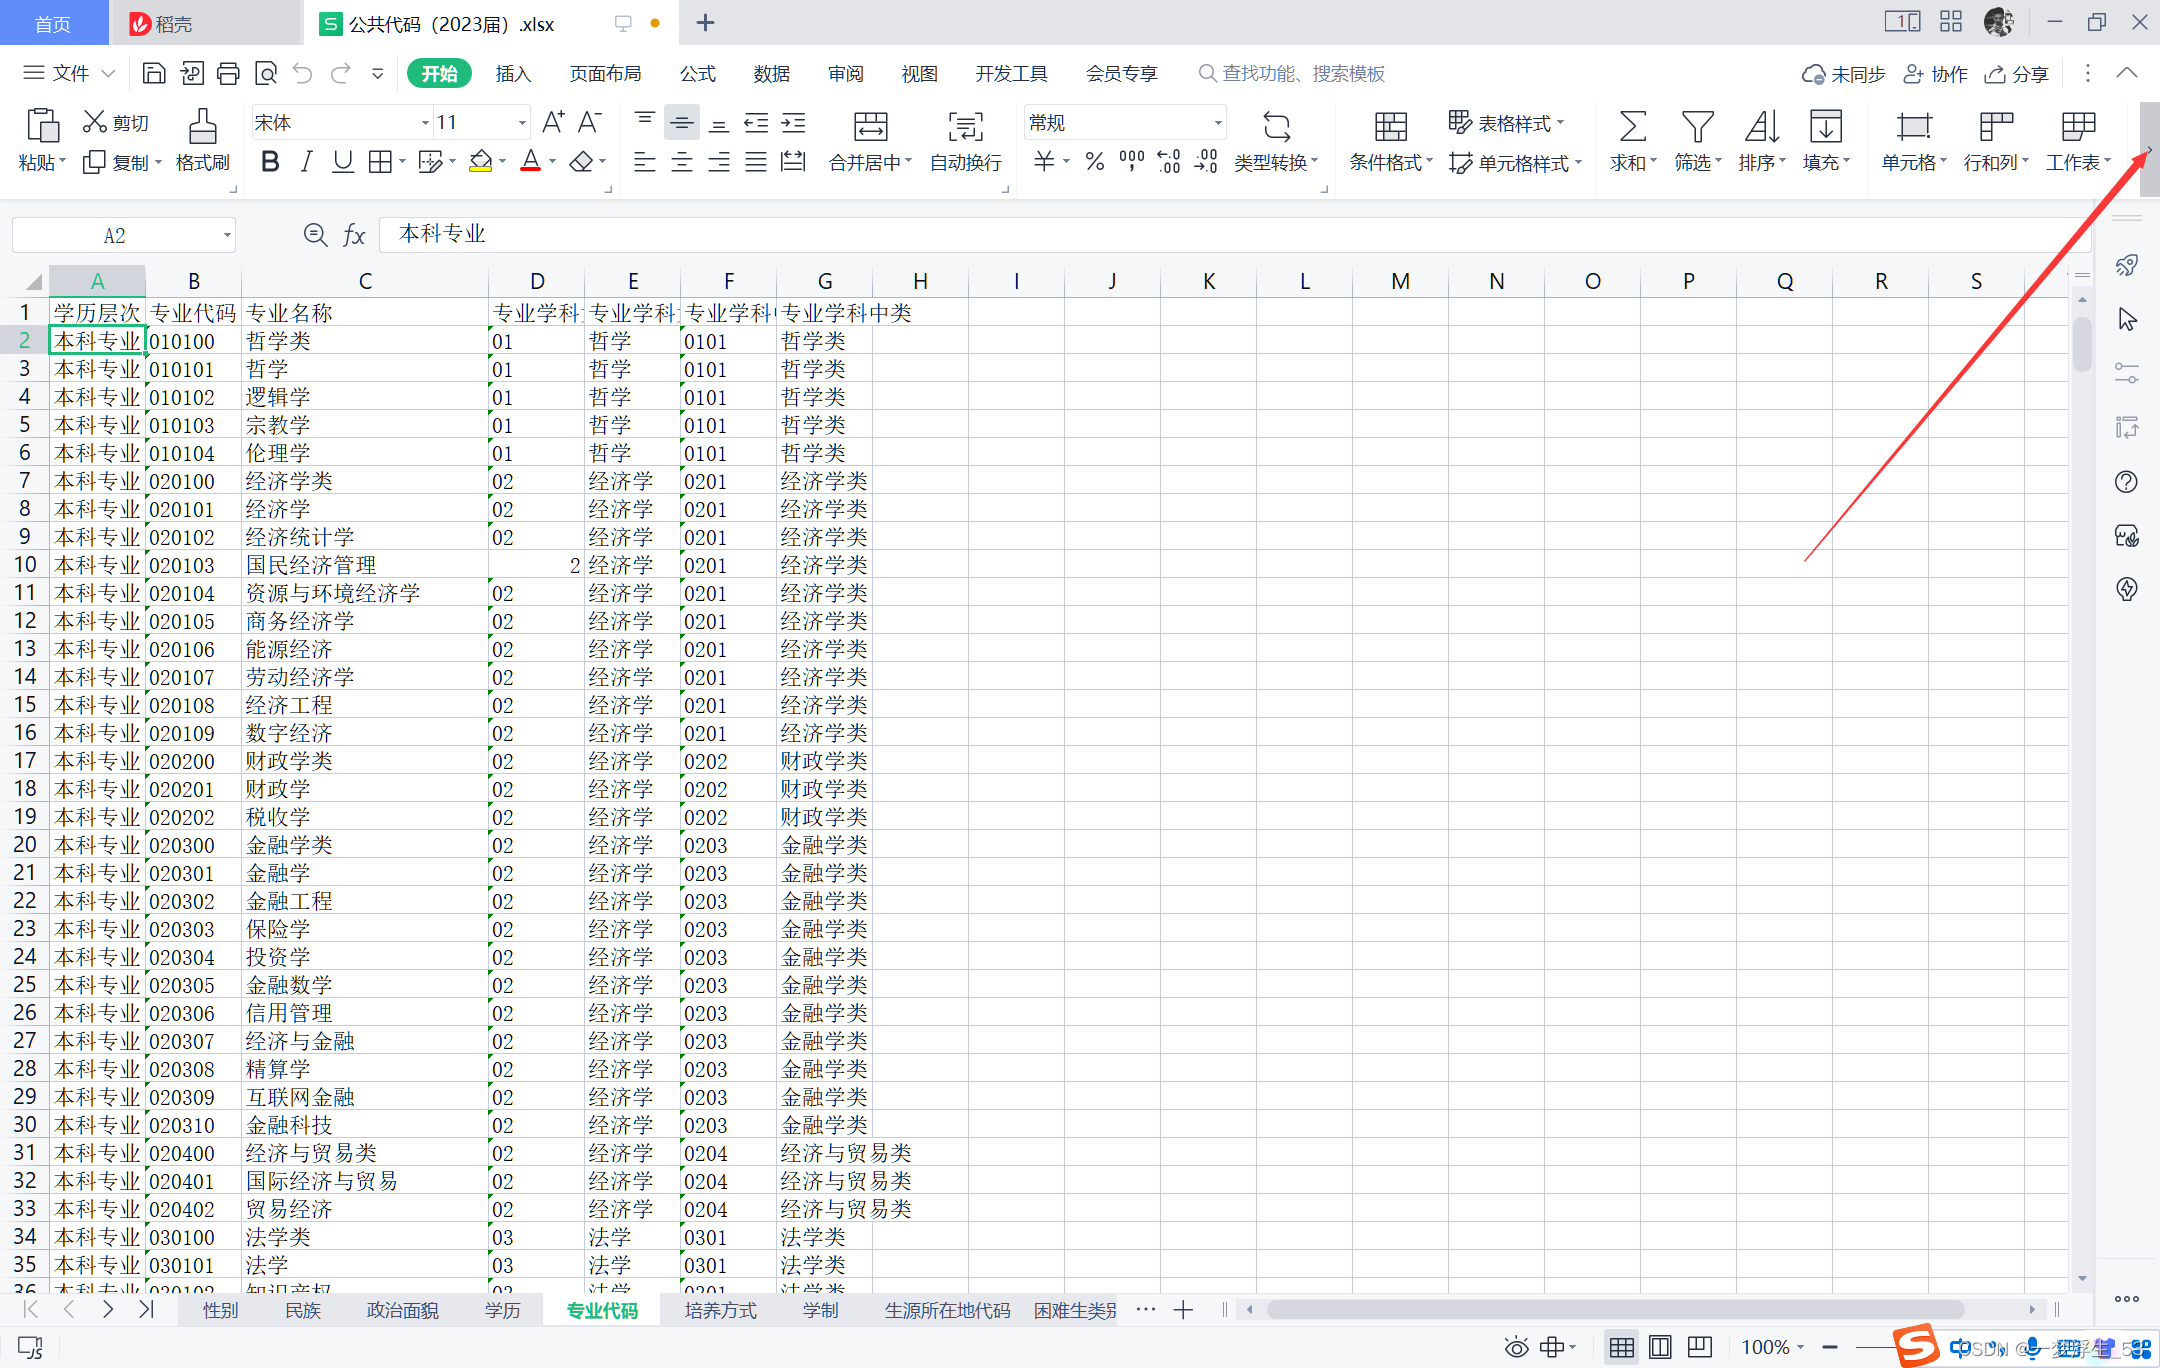2160x1368 pixels.
Task: Switch to the 数据 ribbon tab
Action: point(771,72)
